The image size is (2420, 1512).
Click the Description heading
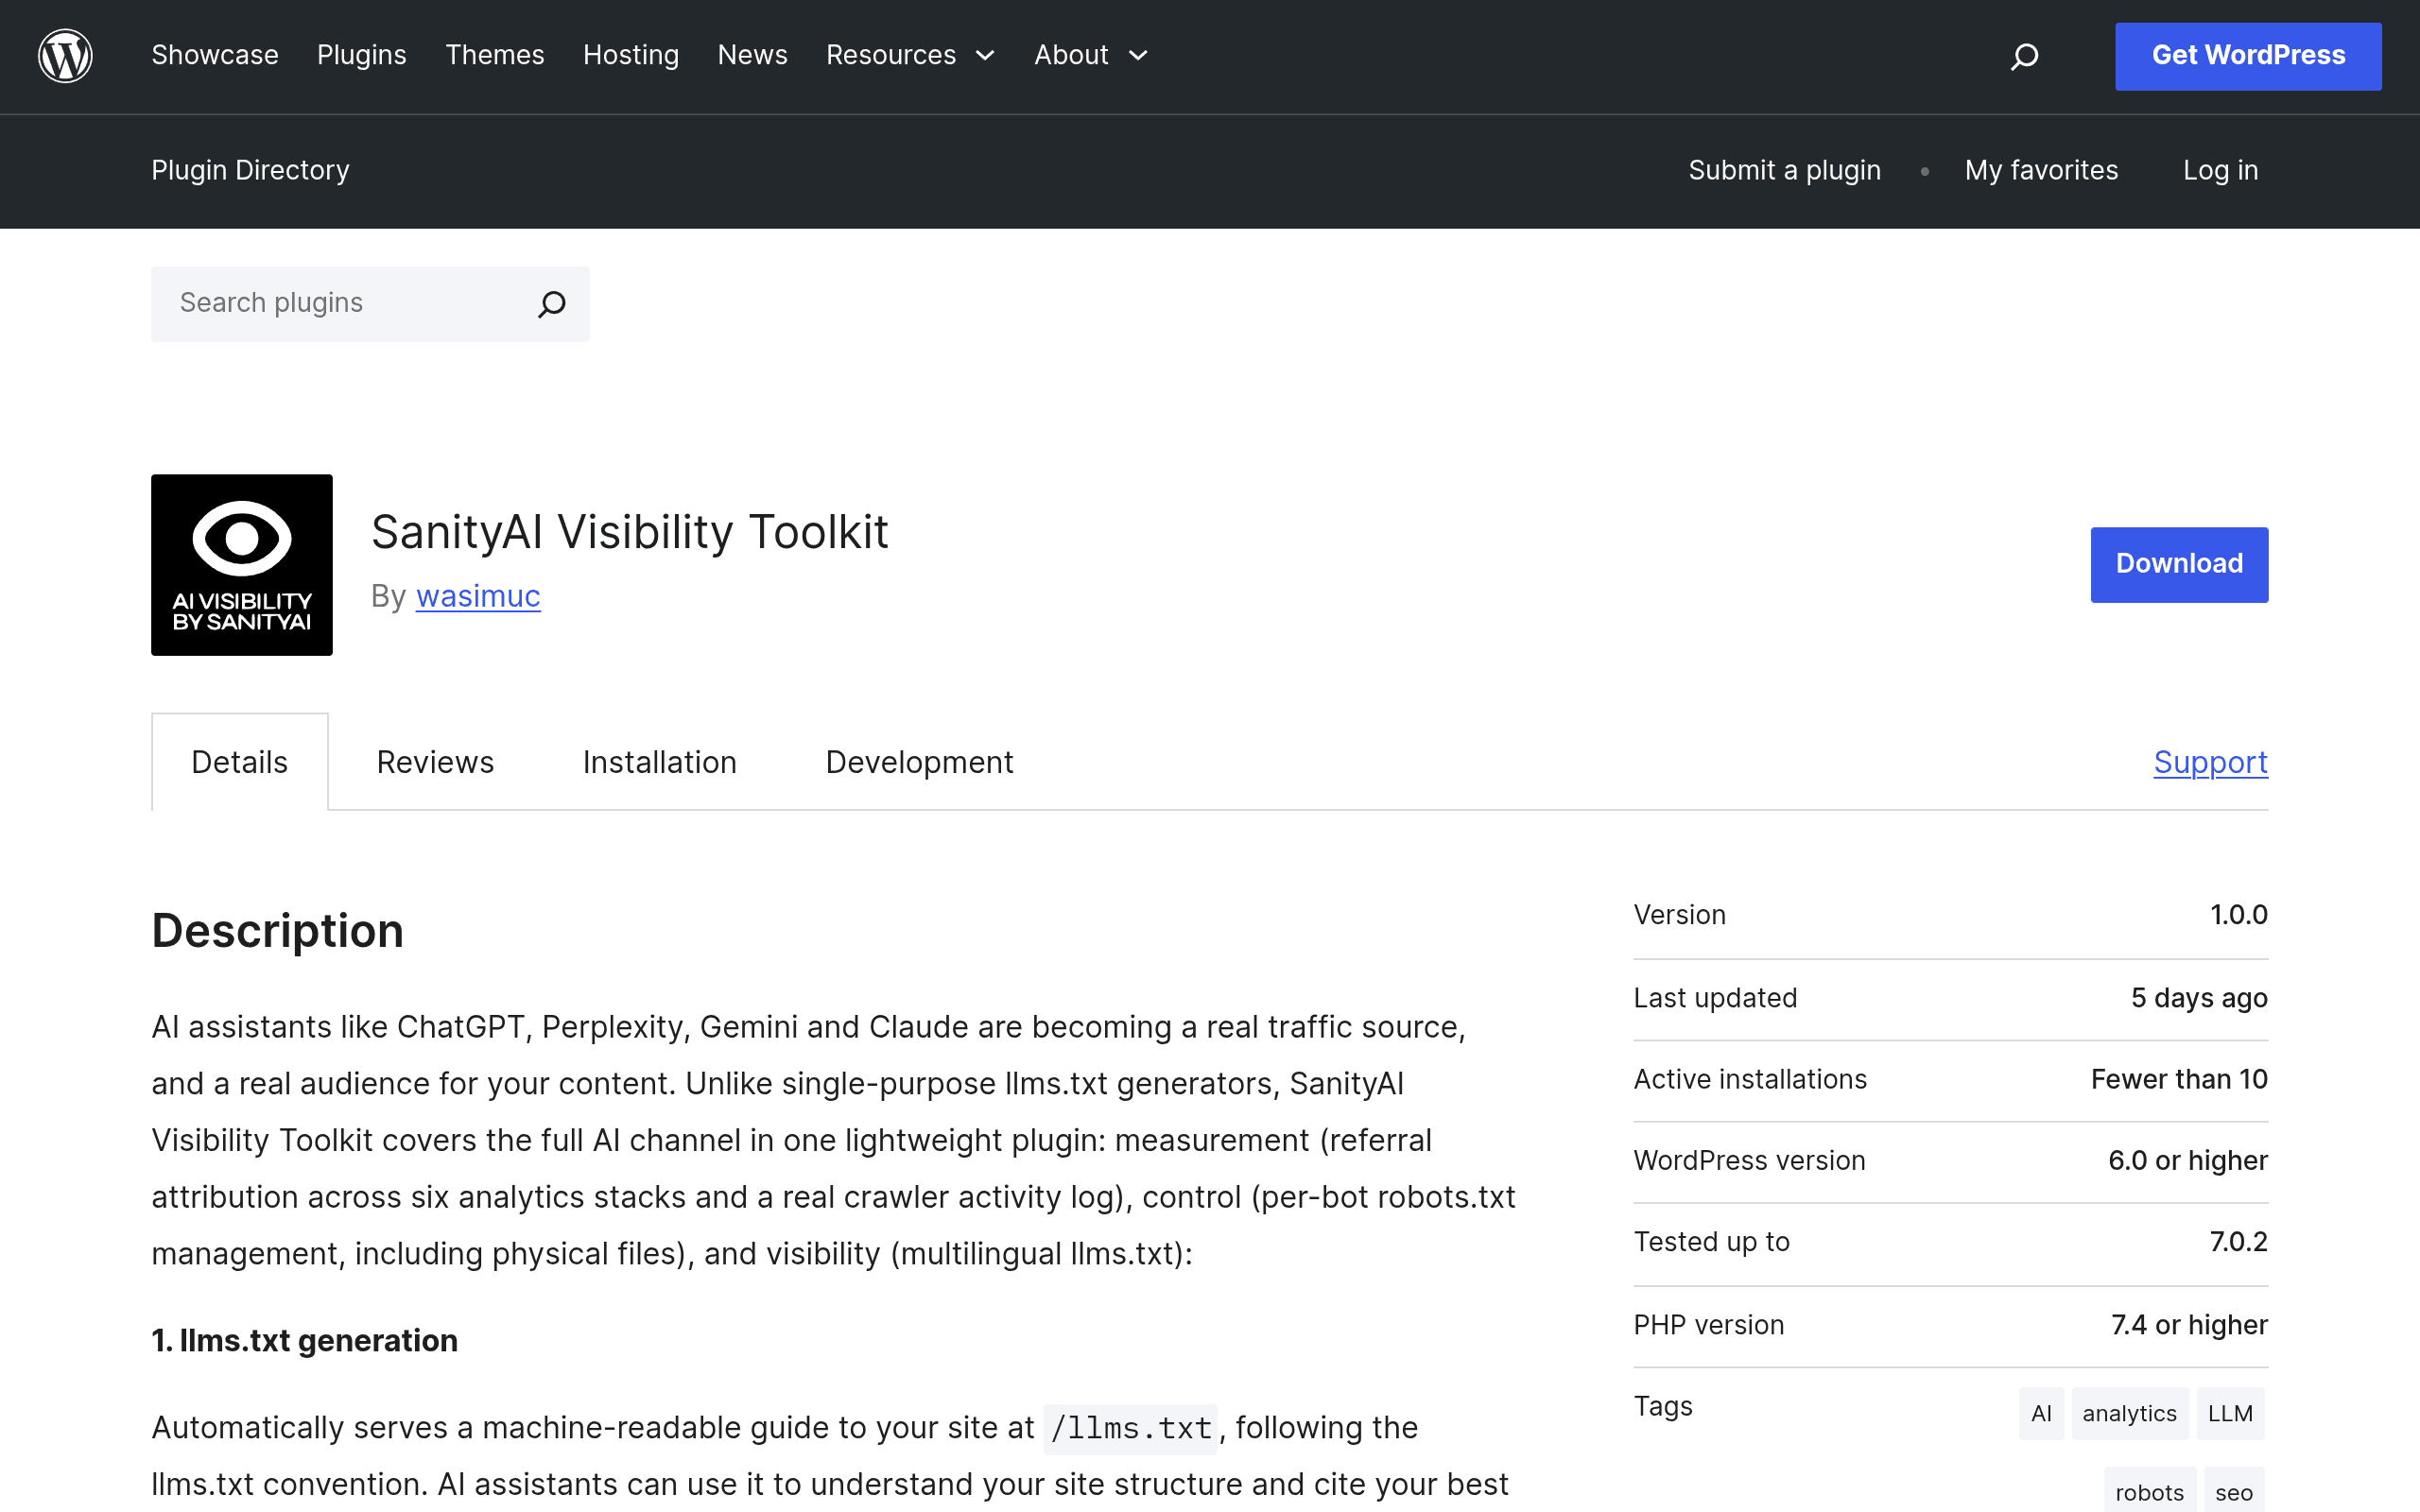click(278, 931)
